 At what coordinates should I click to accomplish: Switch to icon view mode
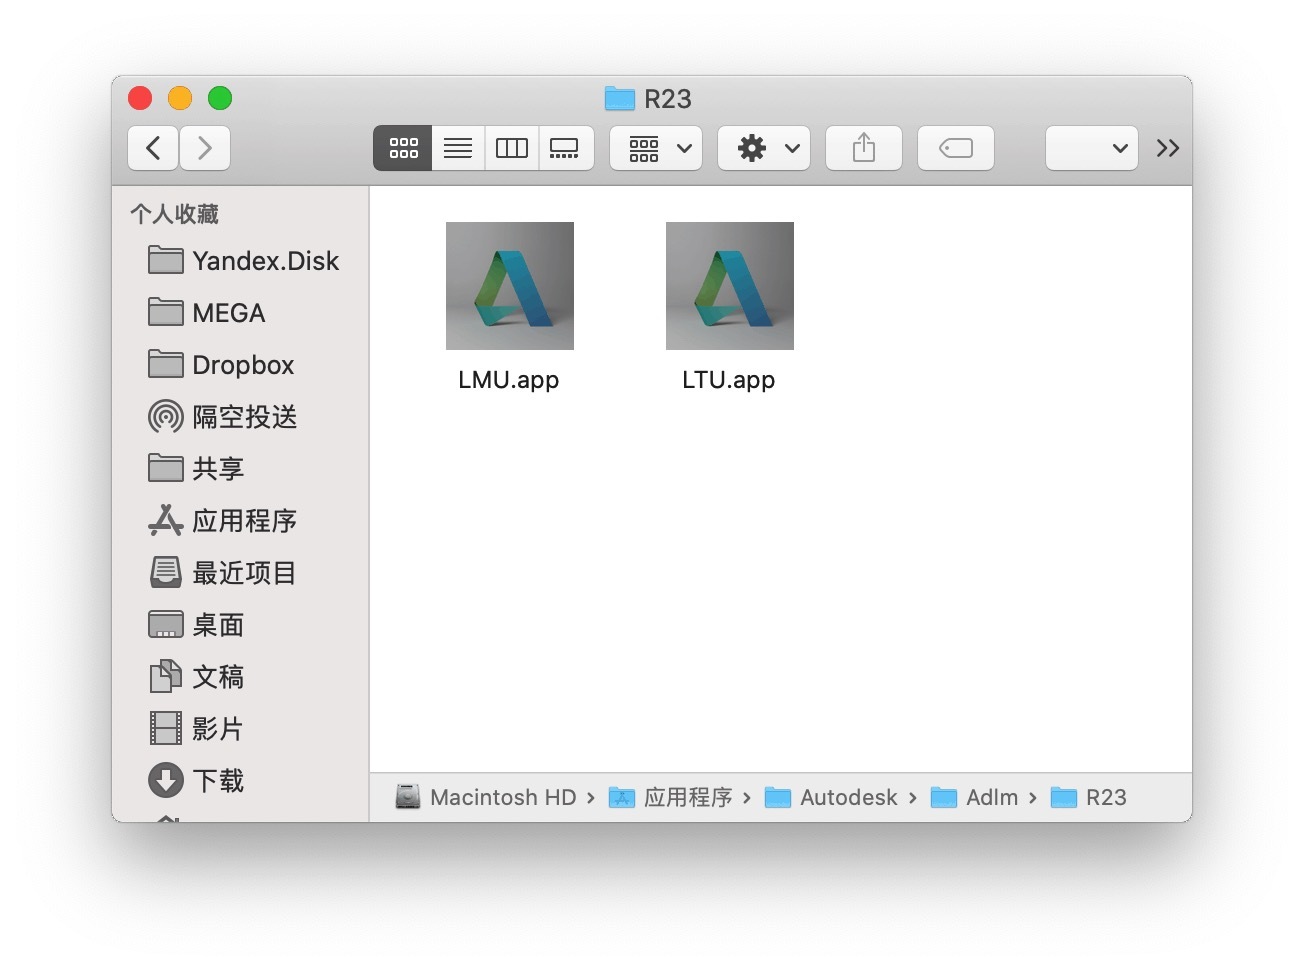tap(403, 148)
